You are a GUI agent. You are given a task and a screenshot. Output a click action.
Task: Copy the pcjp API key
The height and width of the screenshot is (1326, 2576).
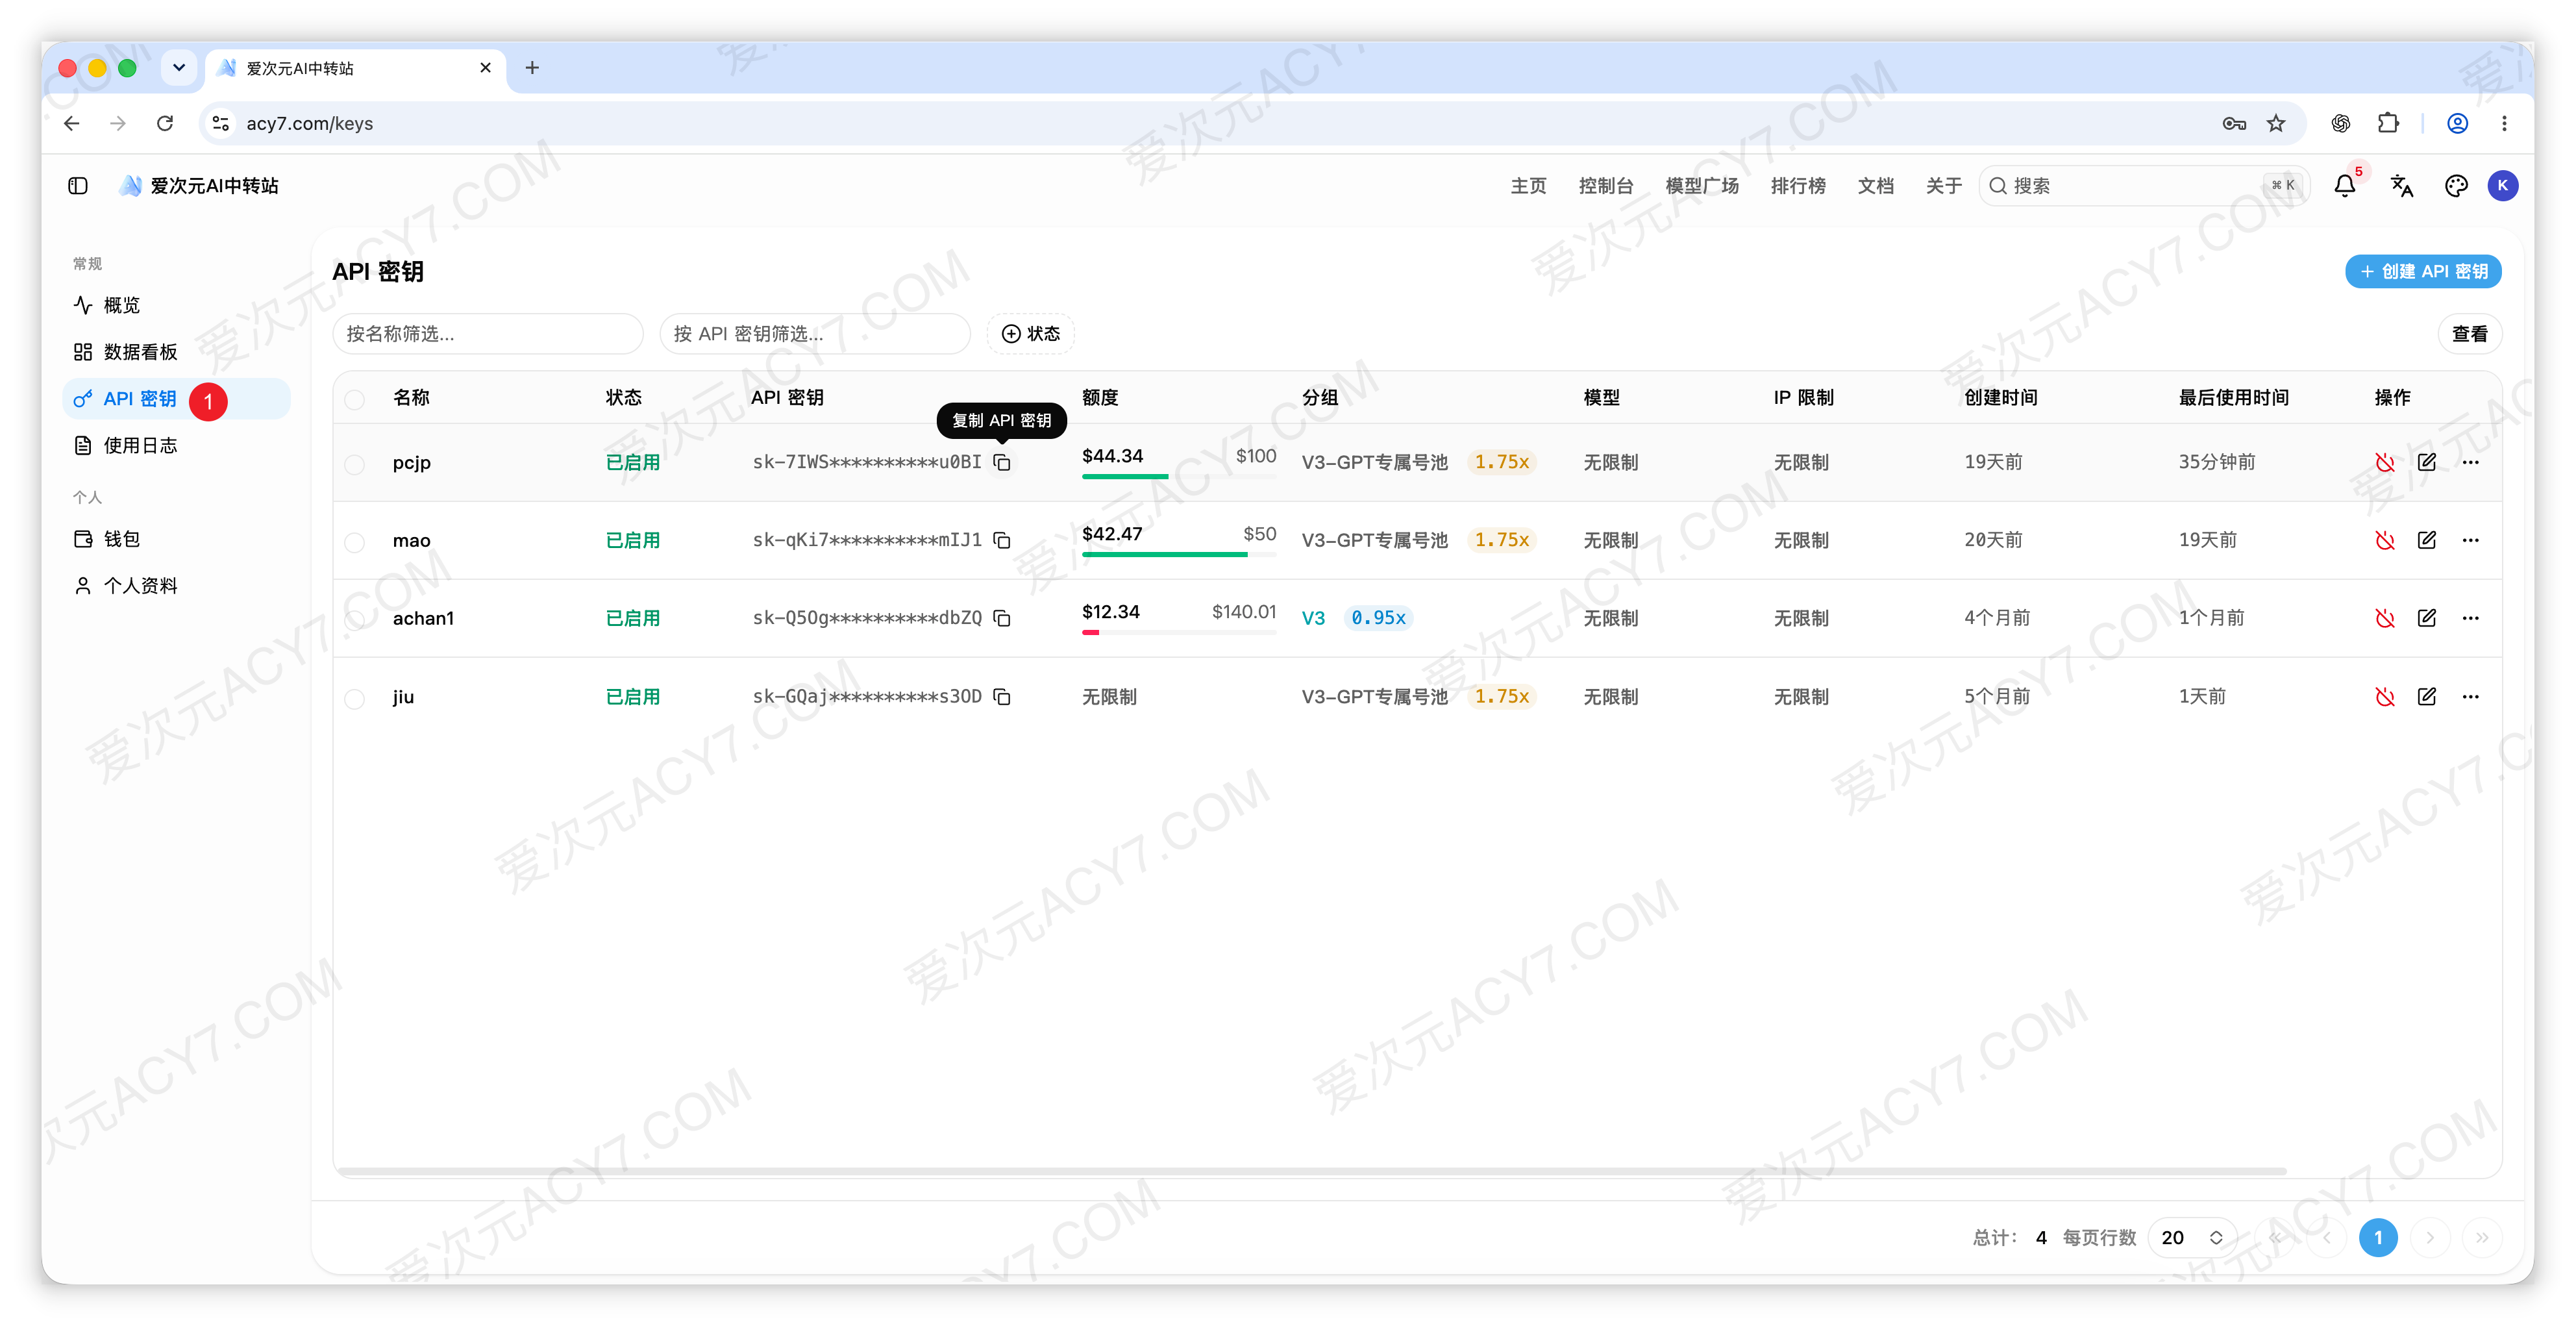click(1002, 462)
